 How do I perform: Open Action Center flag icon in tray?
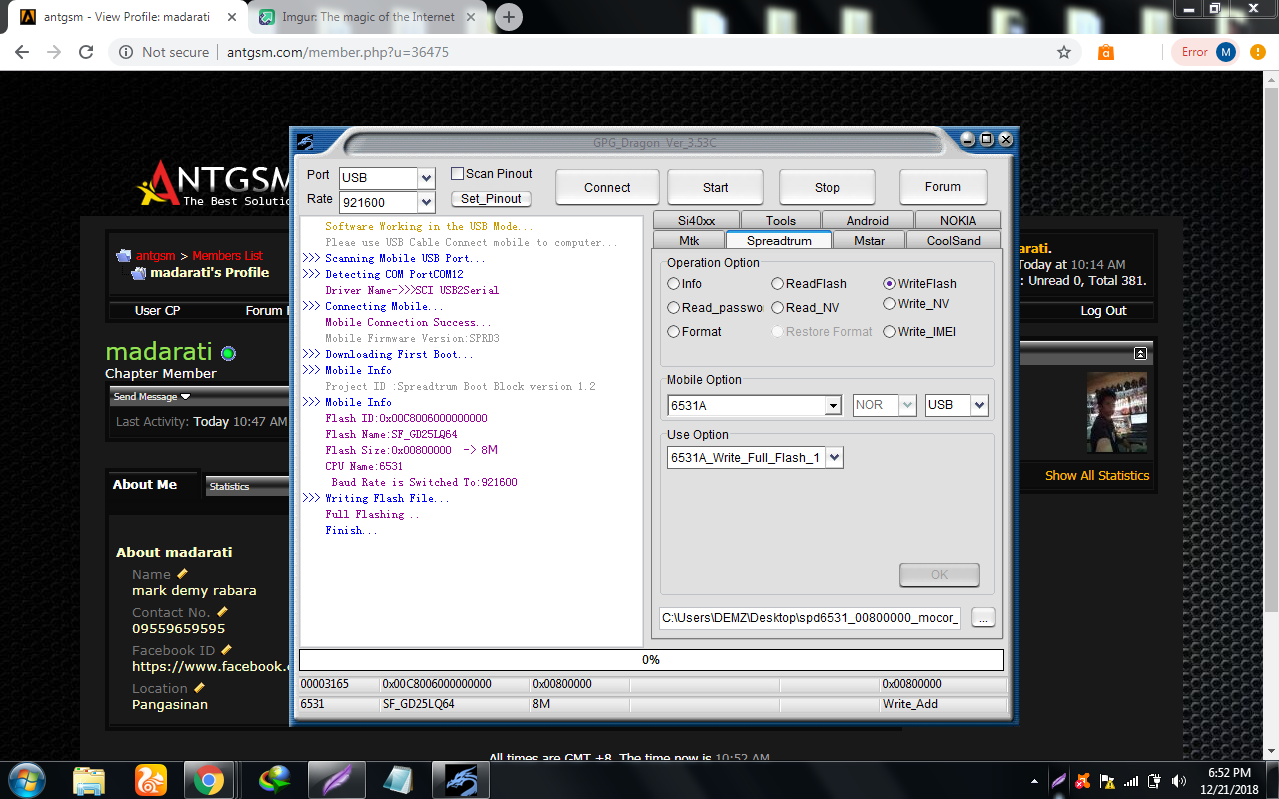tap(1107, 781)
